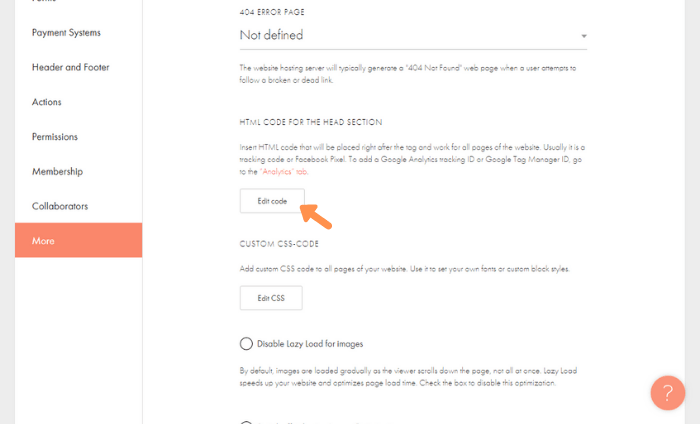Screen dimensions: 700x424
Task: Open the 'Not defined' 404 page selector
Action: point(413,35)
